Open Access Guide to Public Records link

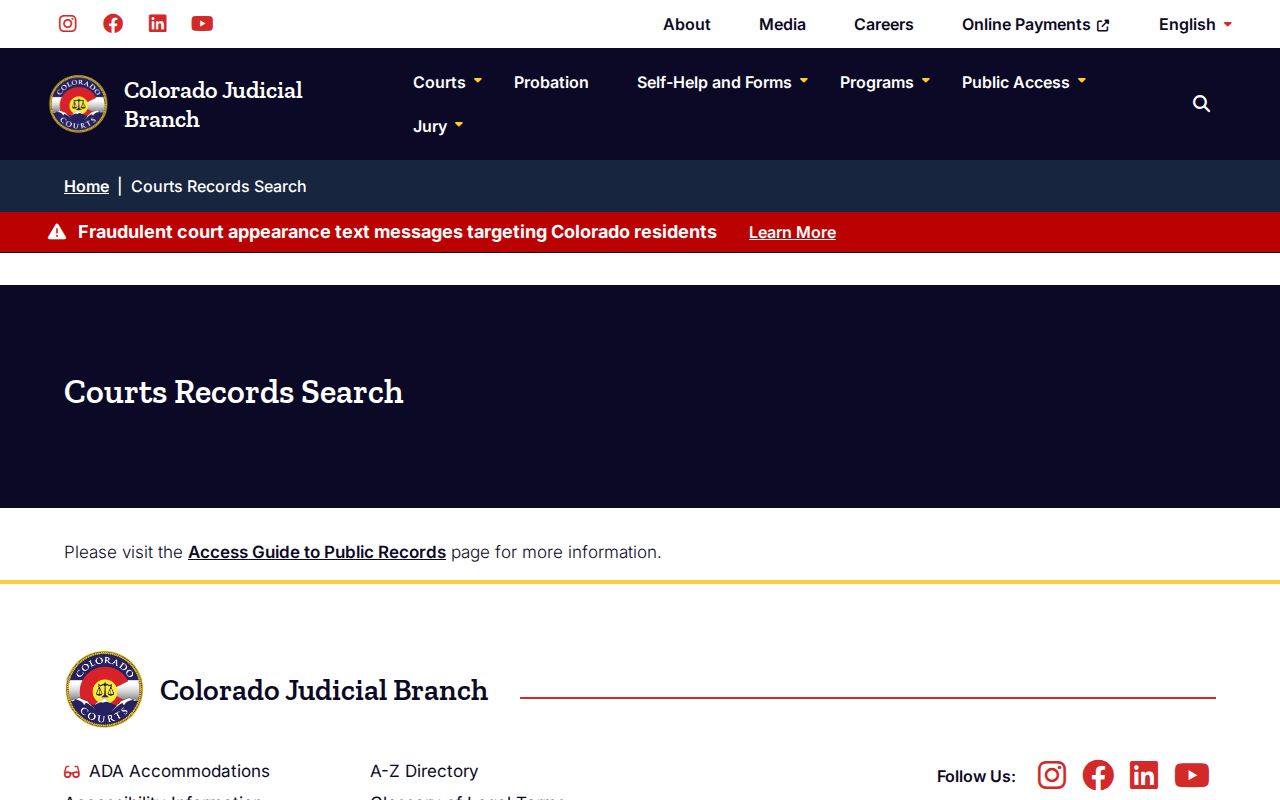317,552
